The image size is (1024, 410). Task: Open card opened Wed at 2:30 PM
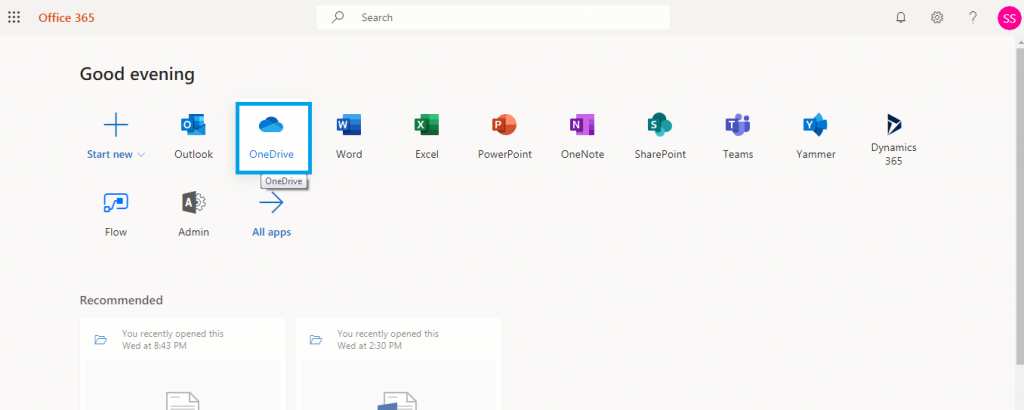(398, 364)
